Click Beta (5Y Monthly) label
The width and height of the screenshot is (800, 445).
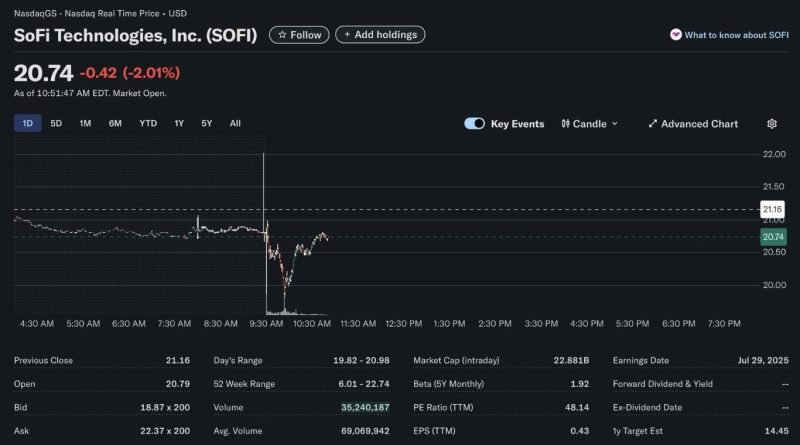pyautogui.click(x=448, y=384)
